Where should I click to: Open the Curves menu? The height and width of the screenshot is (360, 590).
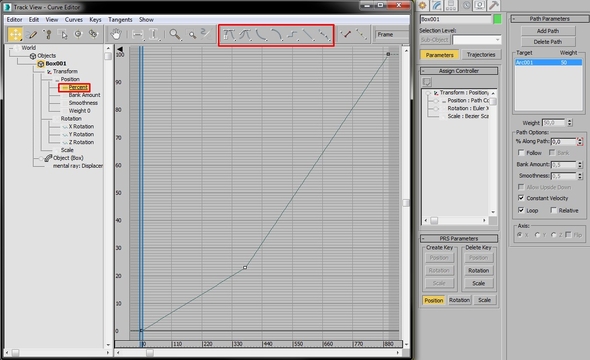pyautogui.click(x=73, y=20)
